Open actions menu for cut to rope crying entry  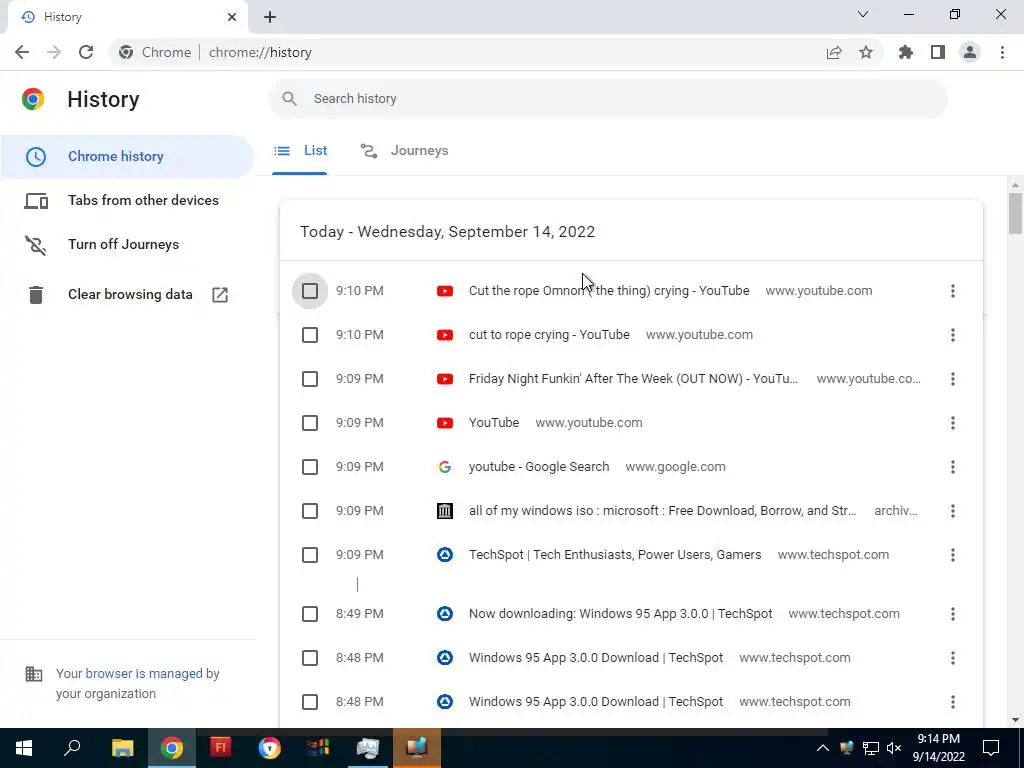click(x=953, y=335)
